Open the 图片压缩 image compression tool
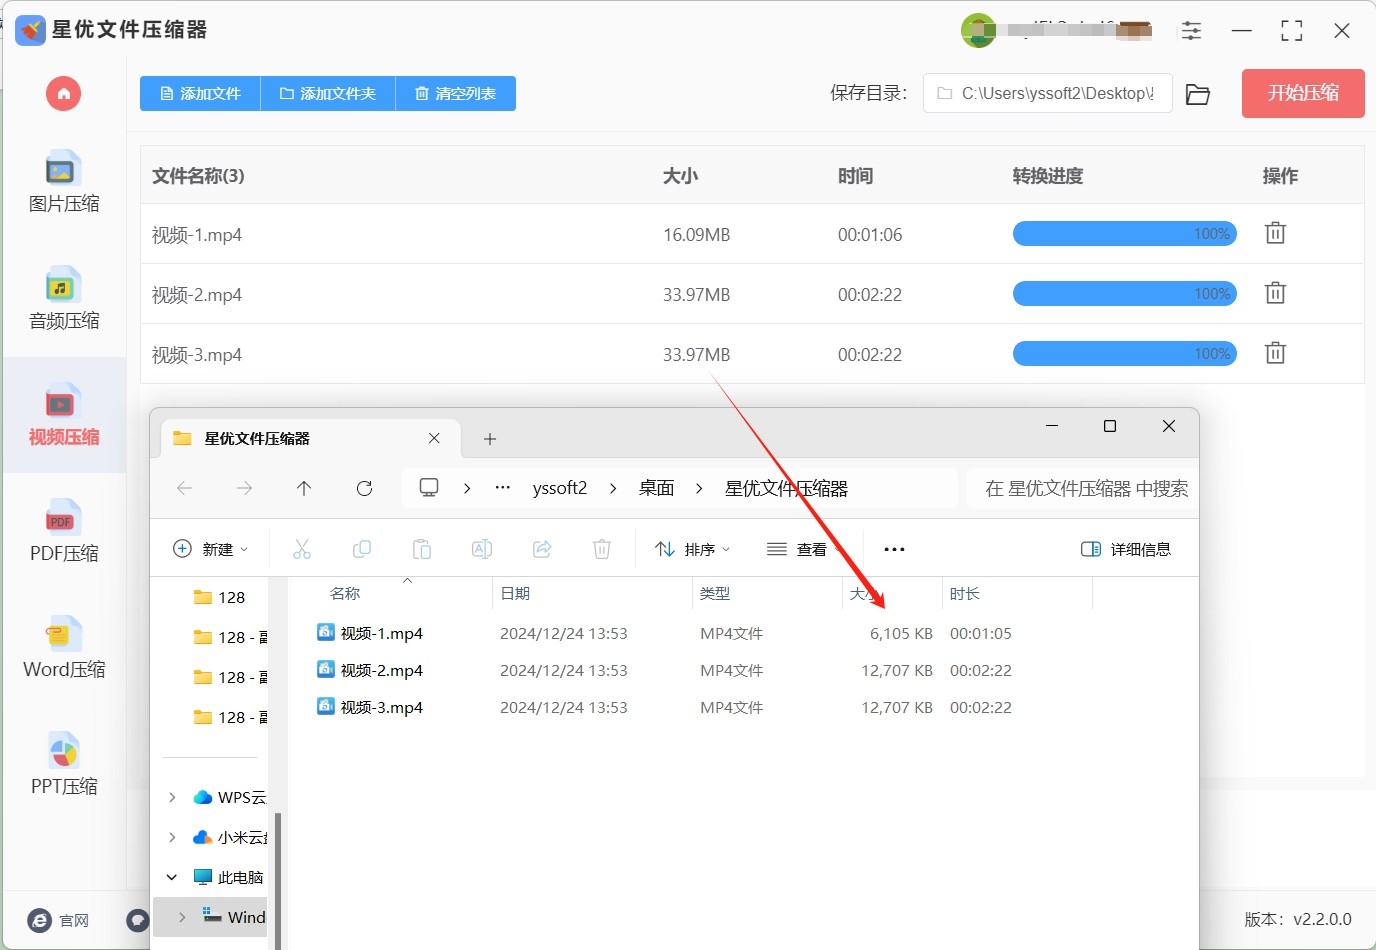 64,182
